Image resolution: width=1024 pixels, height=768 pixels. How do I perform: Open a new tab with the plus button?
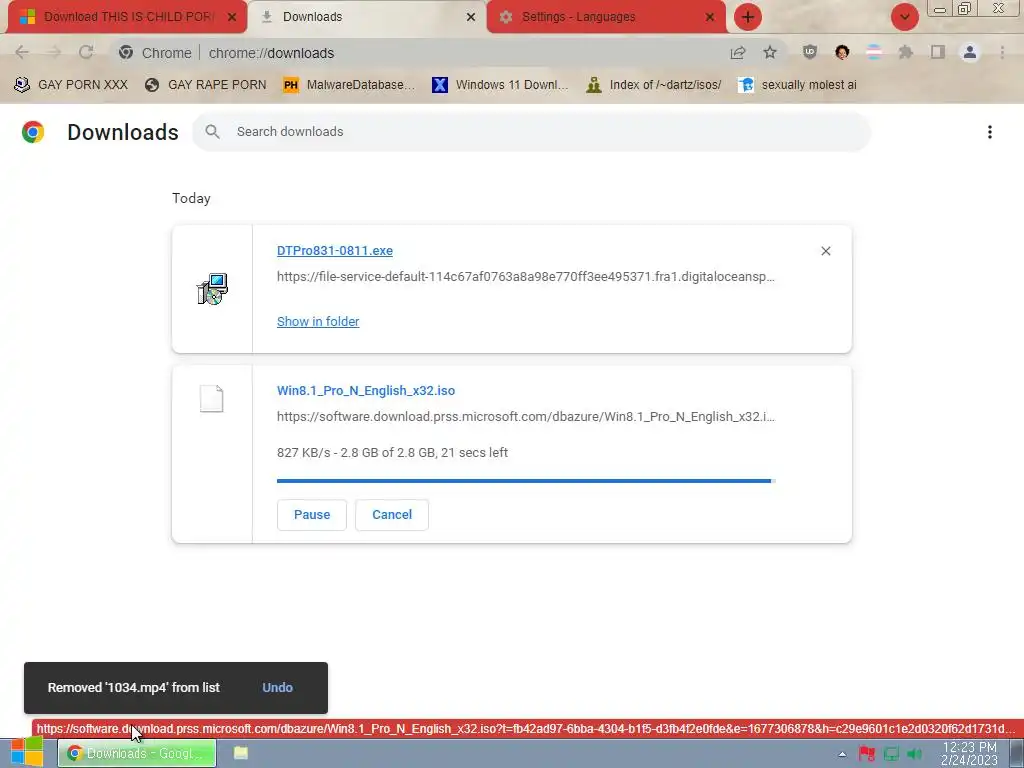pos(748,17)
